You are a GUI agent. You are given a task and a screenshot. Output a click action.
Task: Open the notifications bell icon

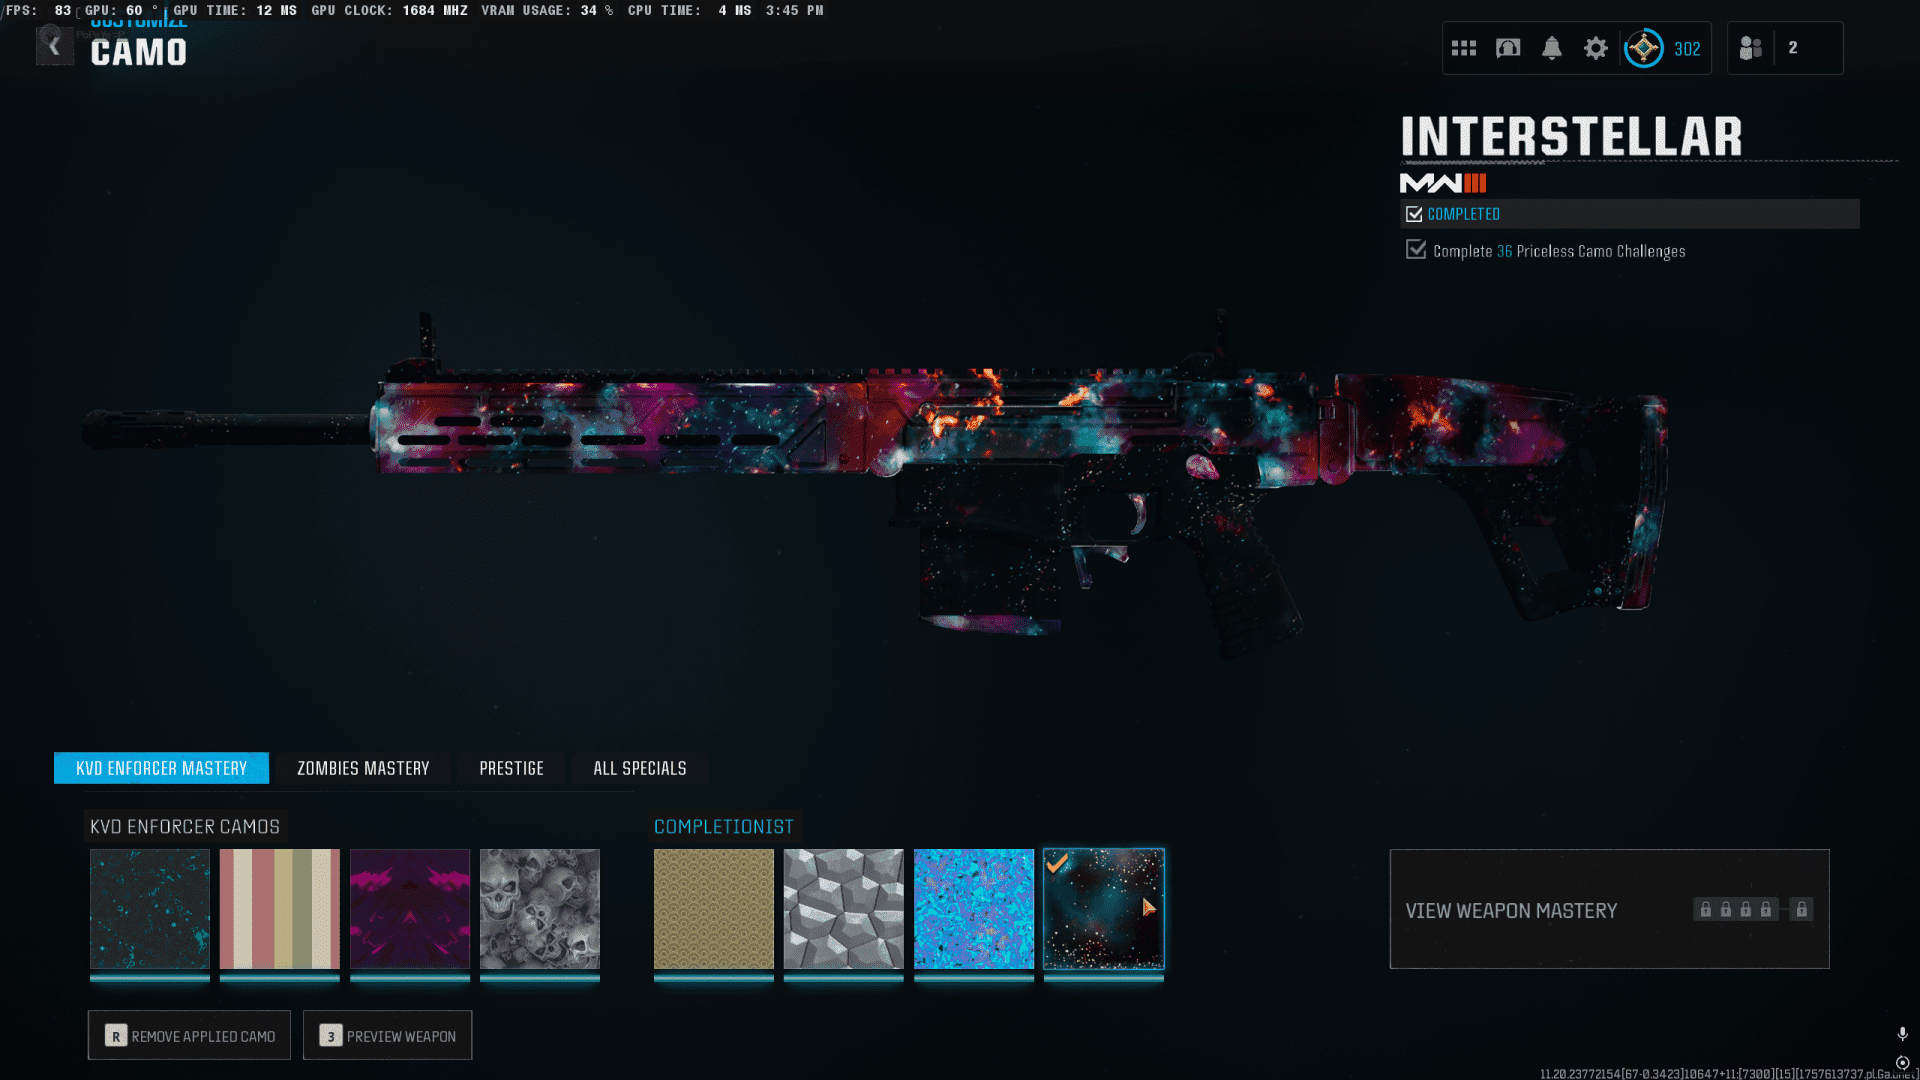coord(1552,48)
